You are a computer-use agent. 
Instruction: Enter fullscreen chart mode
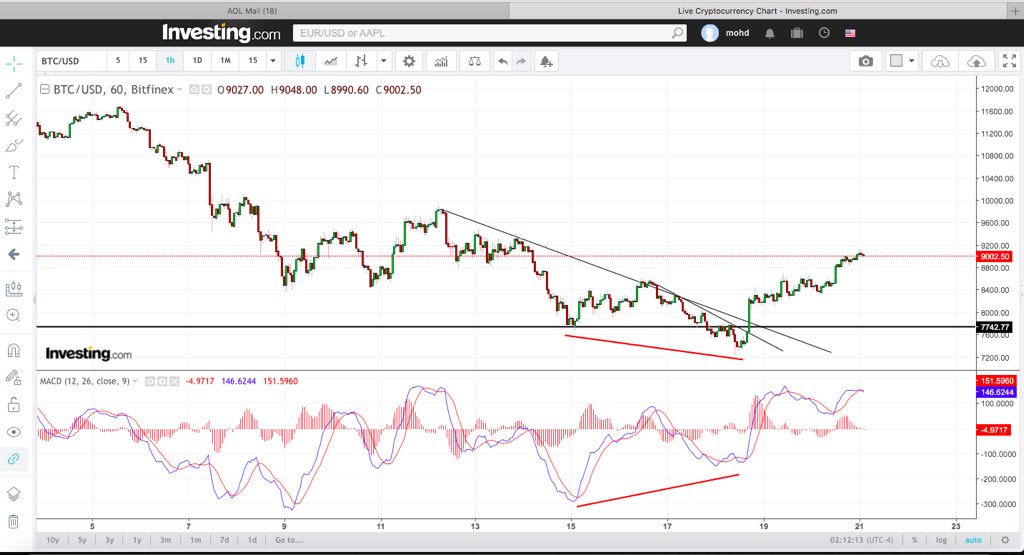click(x=1010, y=61)
